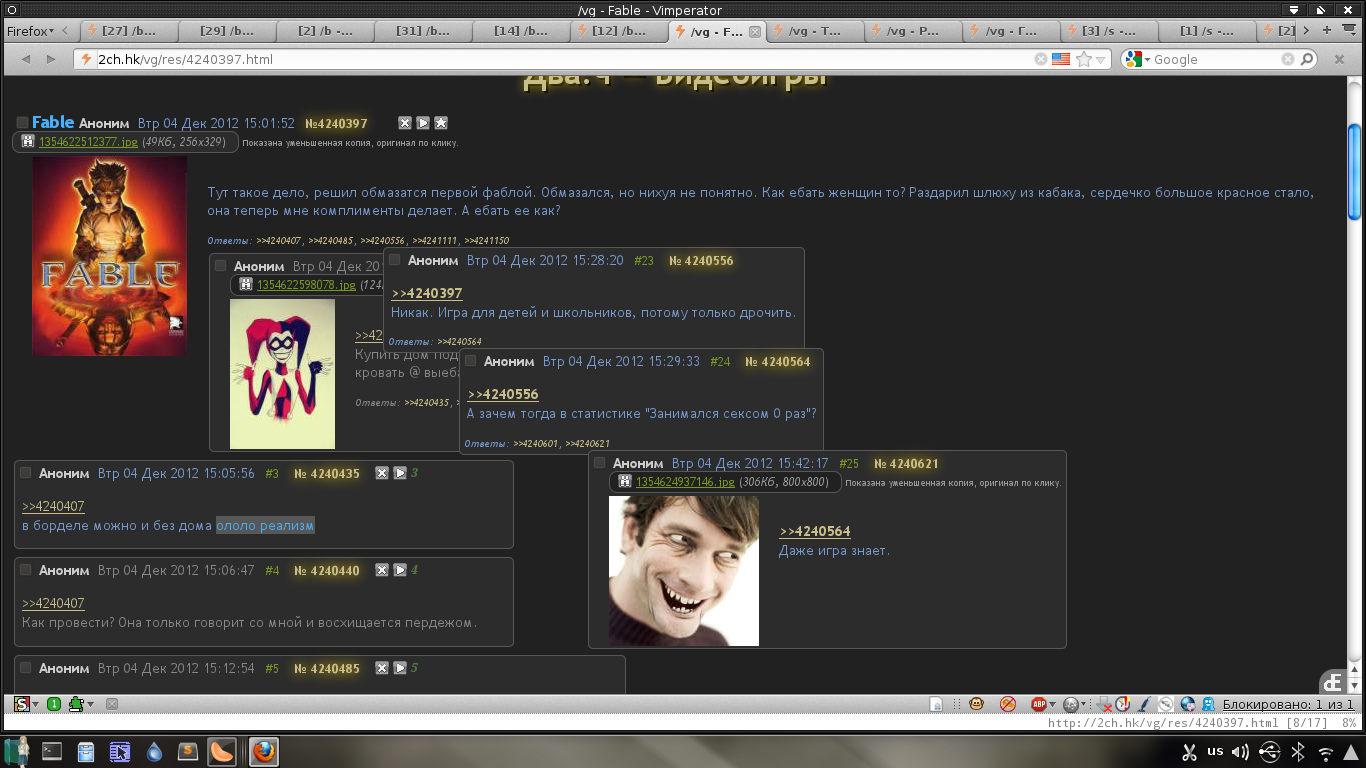1366x768 pixels.
Task: Bookmark page with the star icon
Action: (x=1084, y=59)
